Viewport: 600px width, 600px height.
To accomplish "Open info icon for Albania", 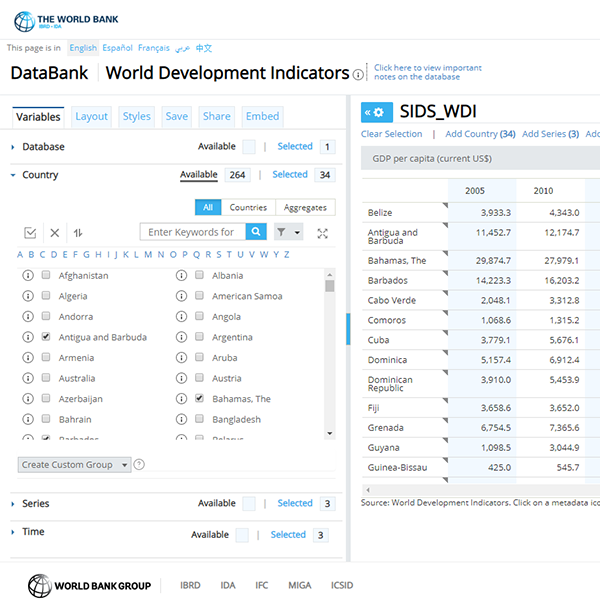I will [x=181, y=276].
